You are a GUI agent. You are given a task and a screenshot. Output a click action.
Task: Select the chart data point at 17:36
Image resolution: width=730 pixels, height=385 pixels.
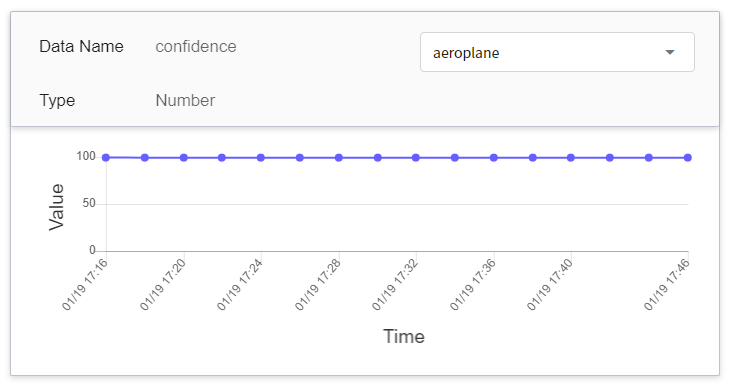[494, 158]
